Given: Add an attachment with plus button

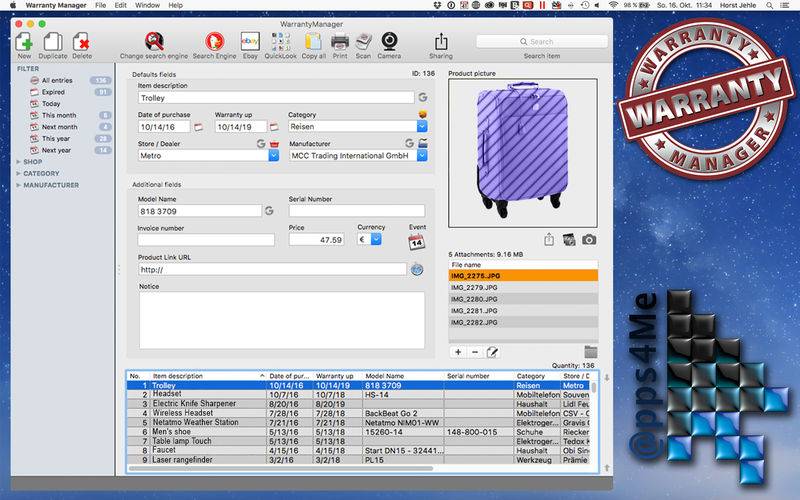Looking at the screenshot, I should coord(458,352).
